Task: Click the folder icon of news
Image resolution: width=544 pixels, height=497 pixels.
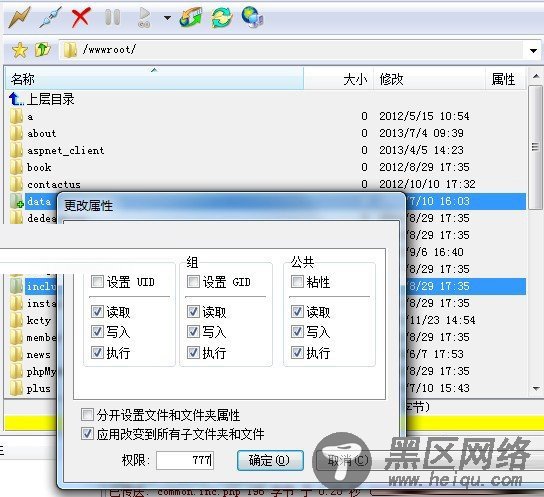Action: point(16,354)
